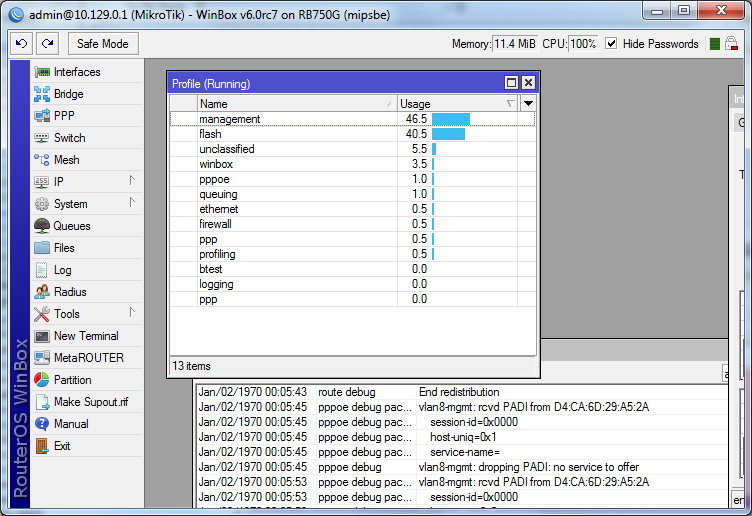Open the Mesh icon in sidebar

pos(42,160)
